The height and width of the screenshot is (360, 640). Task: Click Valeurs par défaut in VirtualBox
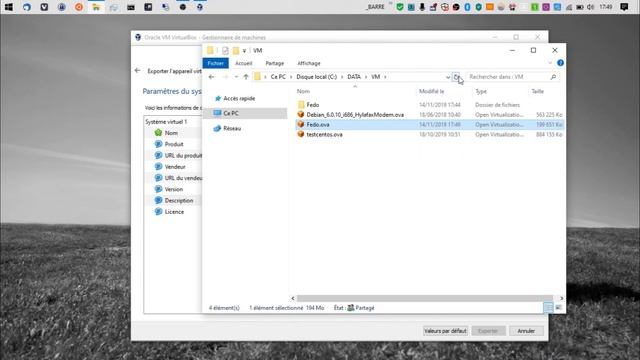coord(445,331)
